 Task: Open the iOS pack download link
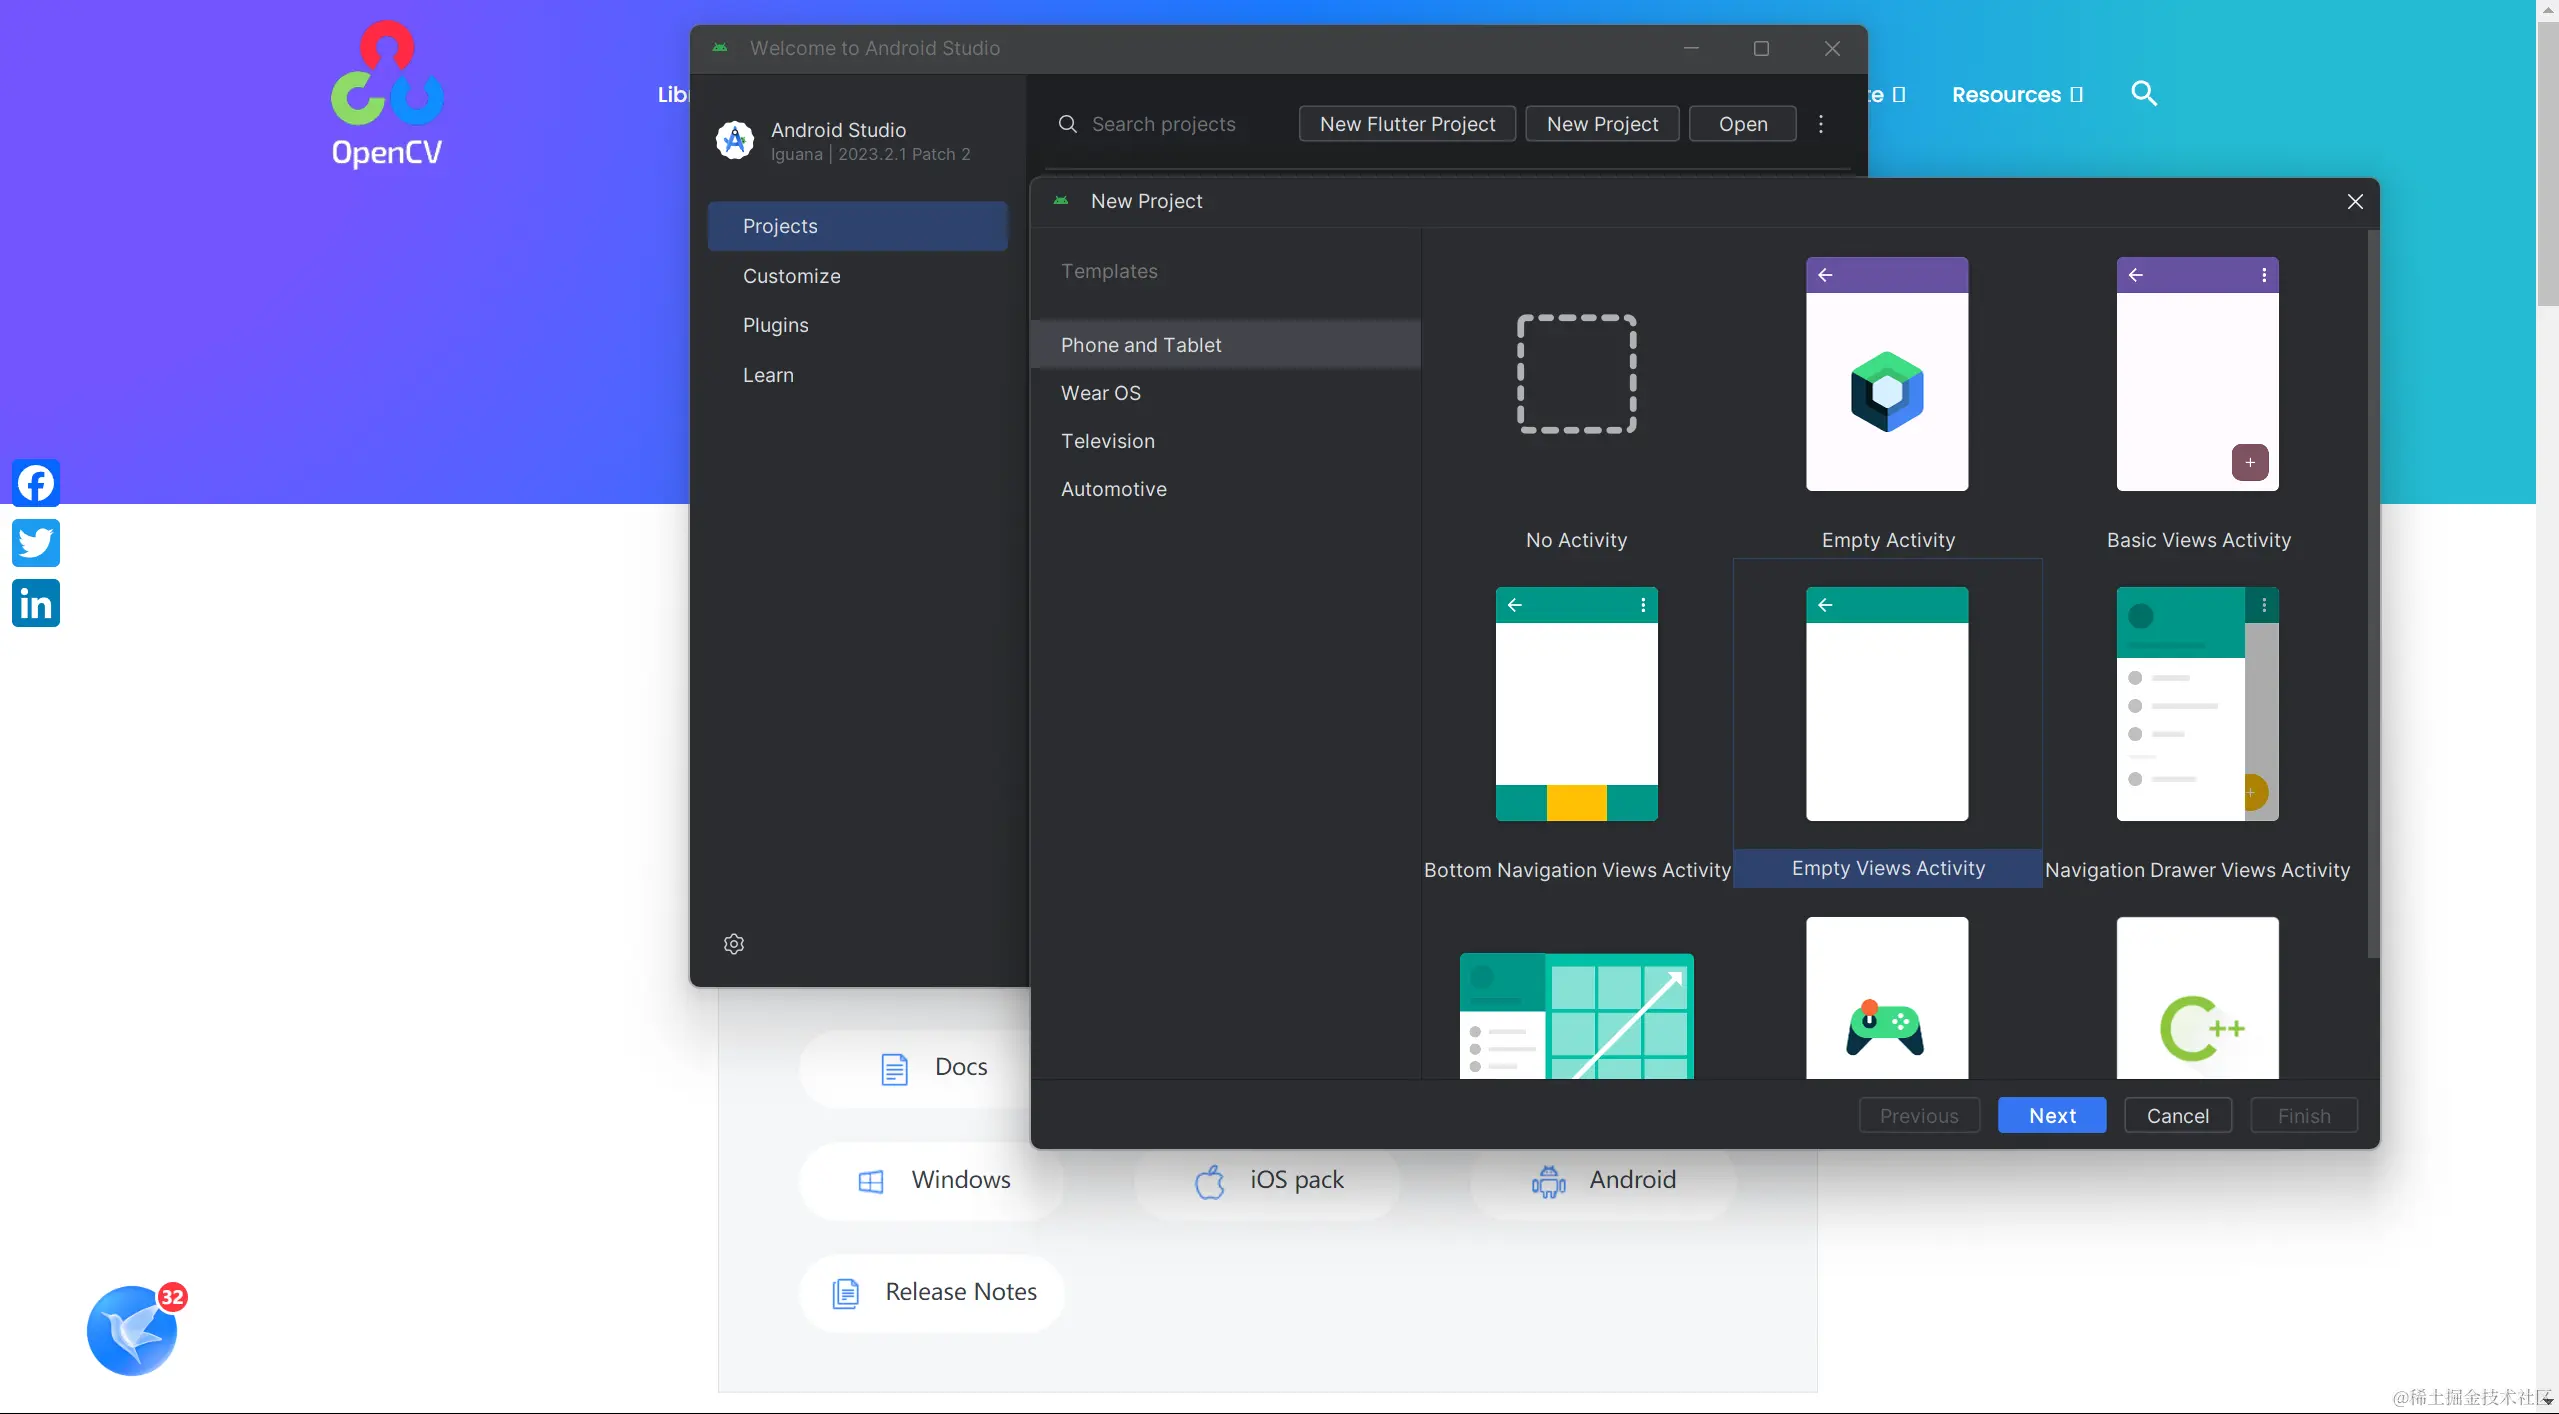[x=1268, y=1180]
